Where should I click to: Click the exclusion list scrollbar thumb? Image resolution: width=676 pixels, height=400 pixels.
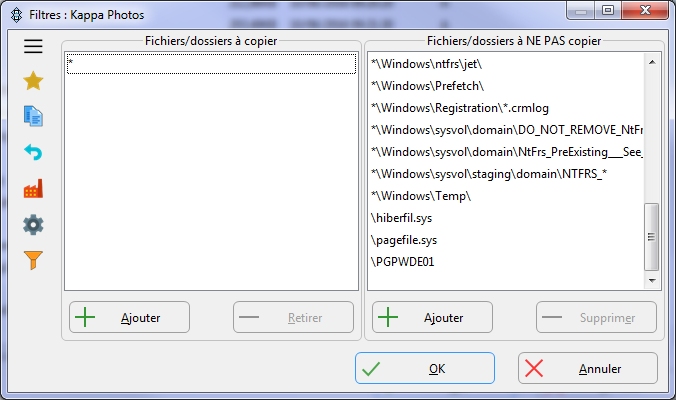pyautogui.click(x=651, y=237)
